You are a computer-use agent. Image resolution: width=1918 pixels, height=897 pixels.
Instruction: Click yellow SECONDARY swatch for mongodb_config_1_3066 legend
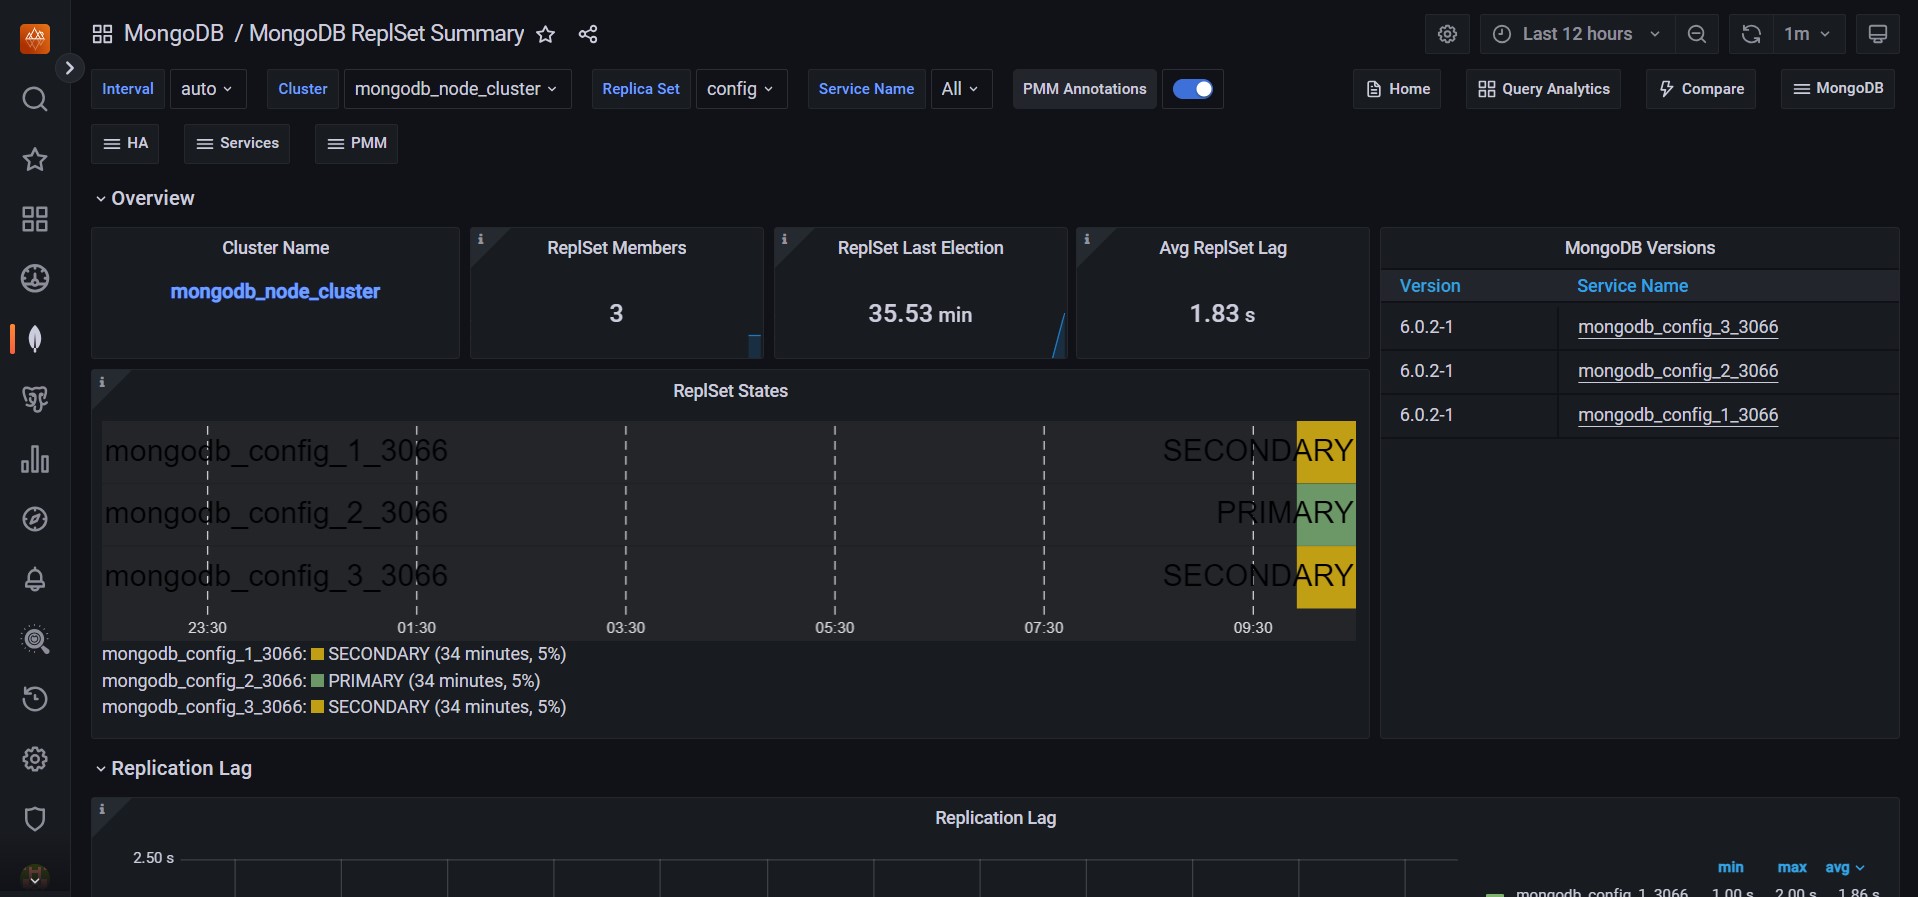pyautogui.click(x=317, y=654)
